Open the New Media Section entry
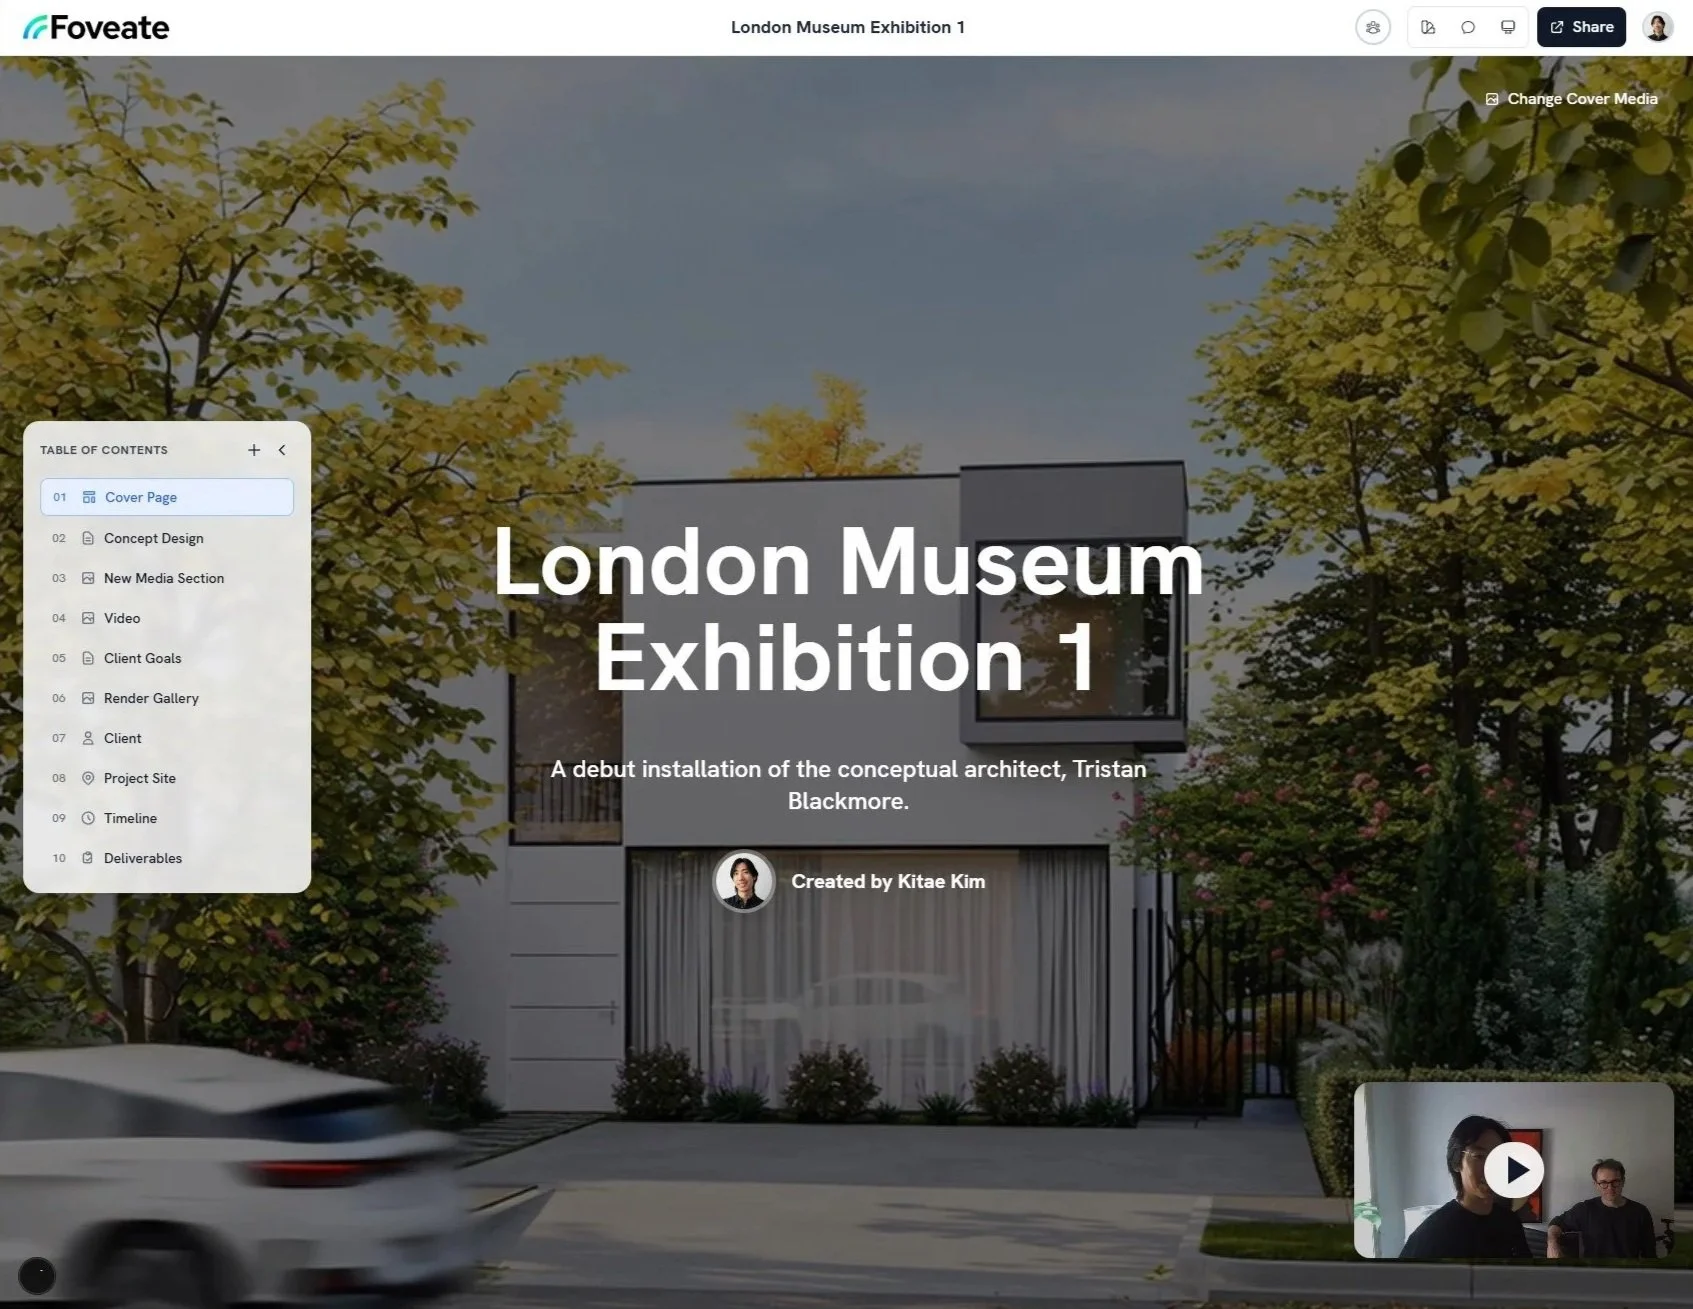The image size is (1693, 1309). (x=167, y=578)
